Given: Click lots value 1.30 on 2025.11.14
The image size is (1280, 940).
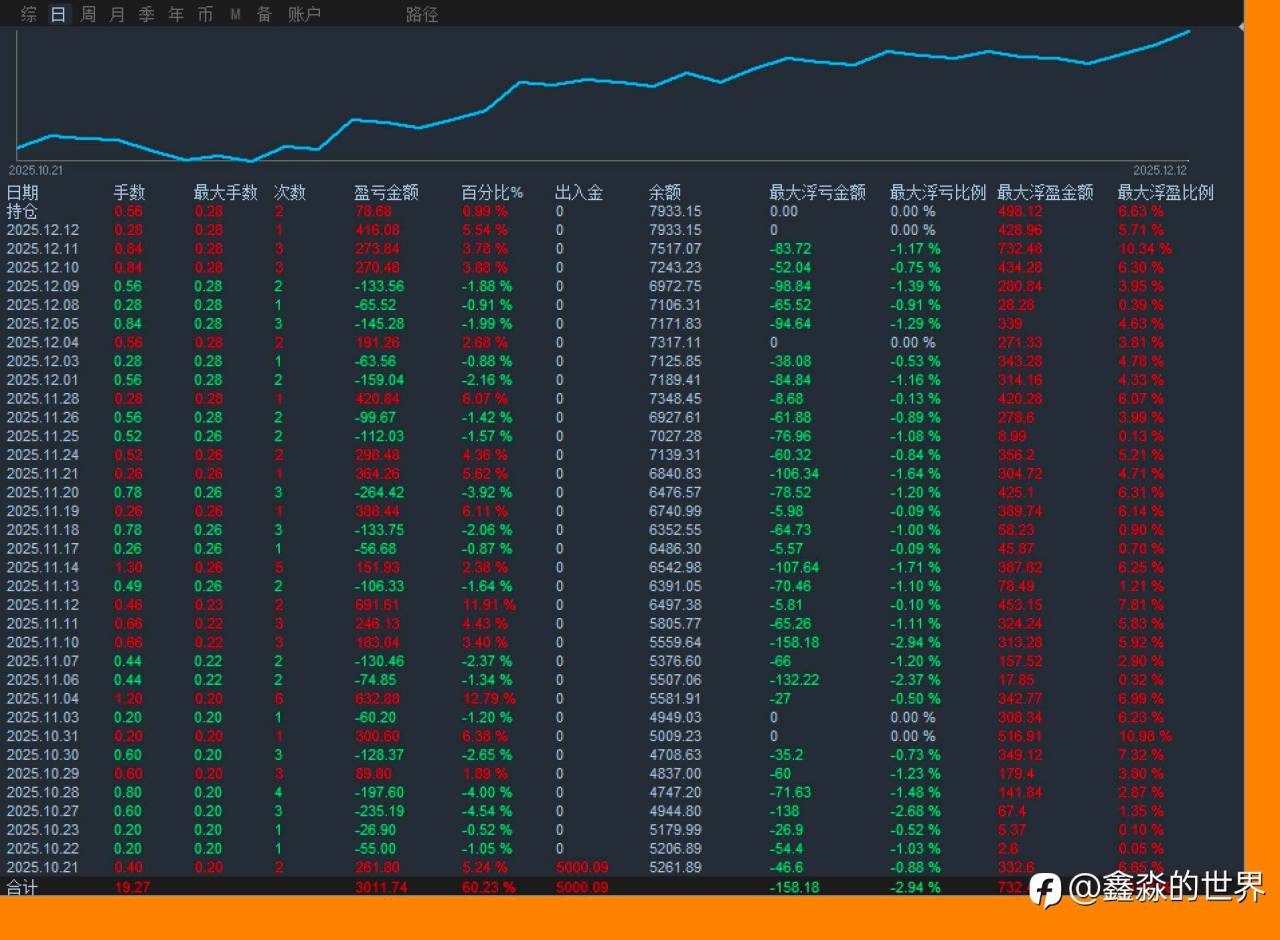Looking at the screenshot, I should point(128,567).
